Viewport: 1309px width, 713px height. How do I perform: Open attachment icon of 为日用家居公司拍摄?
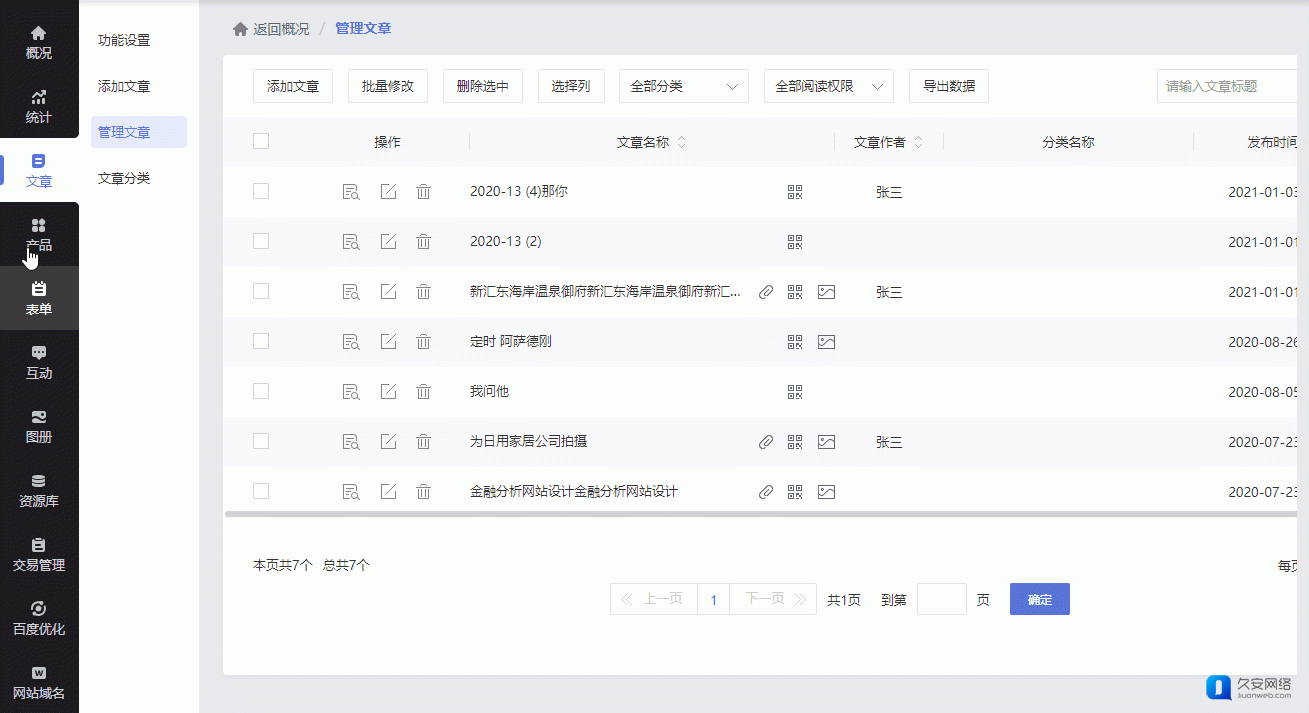(766, 442)
